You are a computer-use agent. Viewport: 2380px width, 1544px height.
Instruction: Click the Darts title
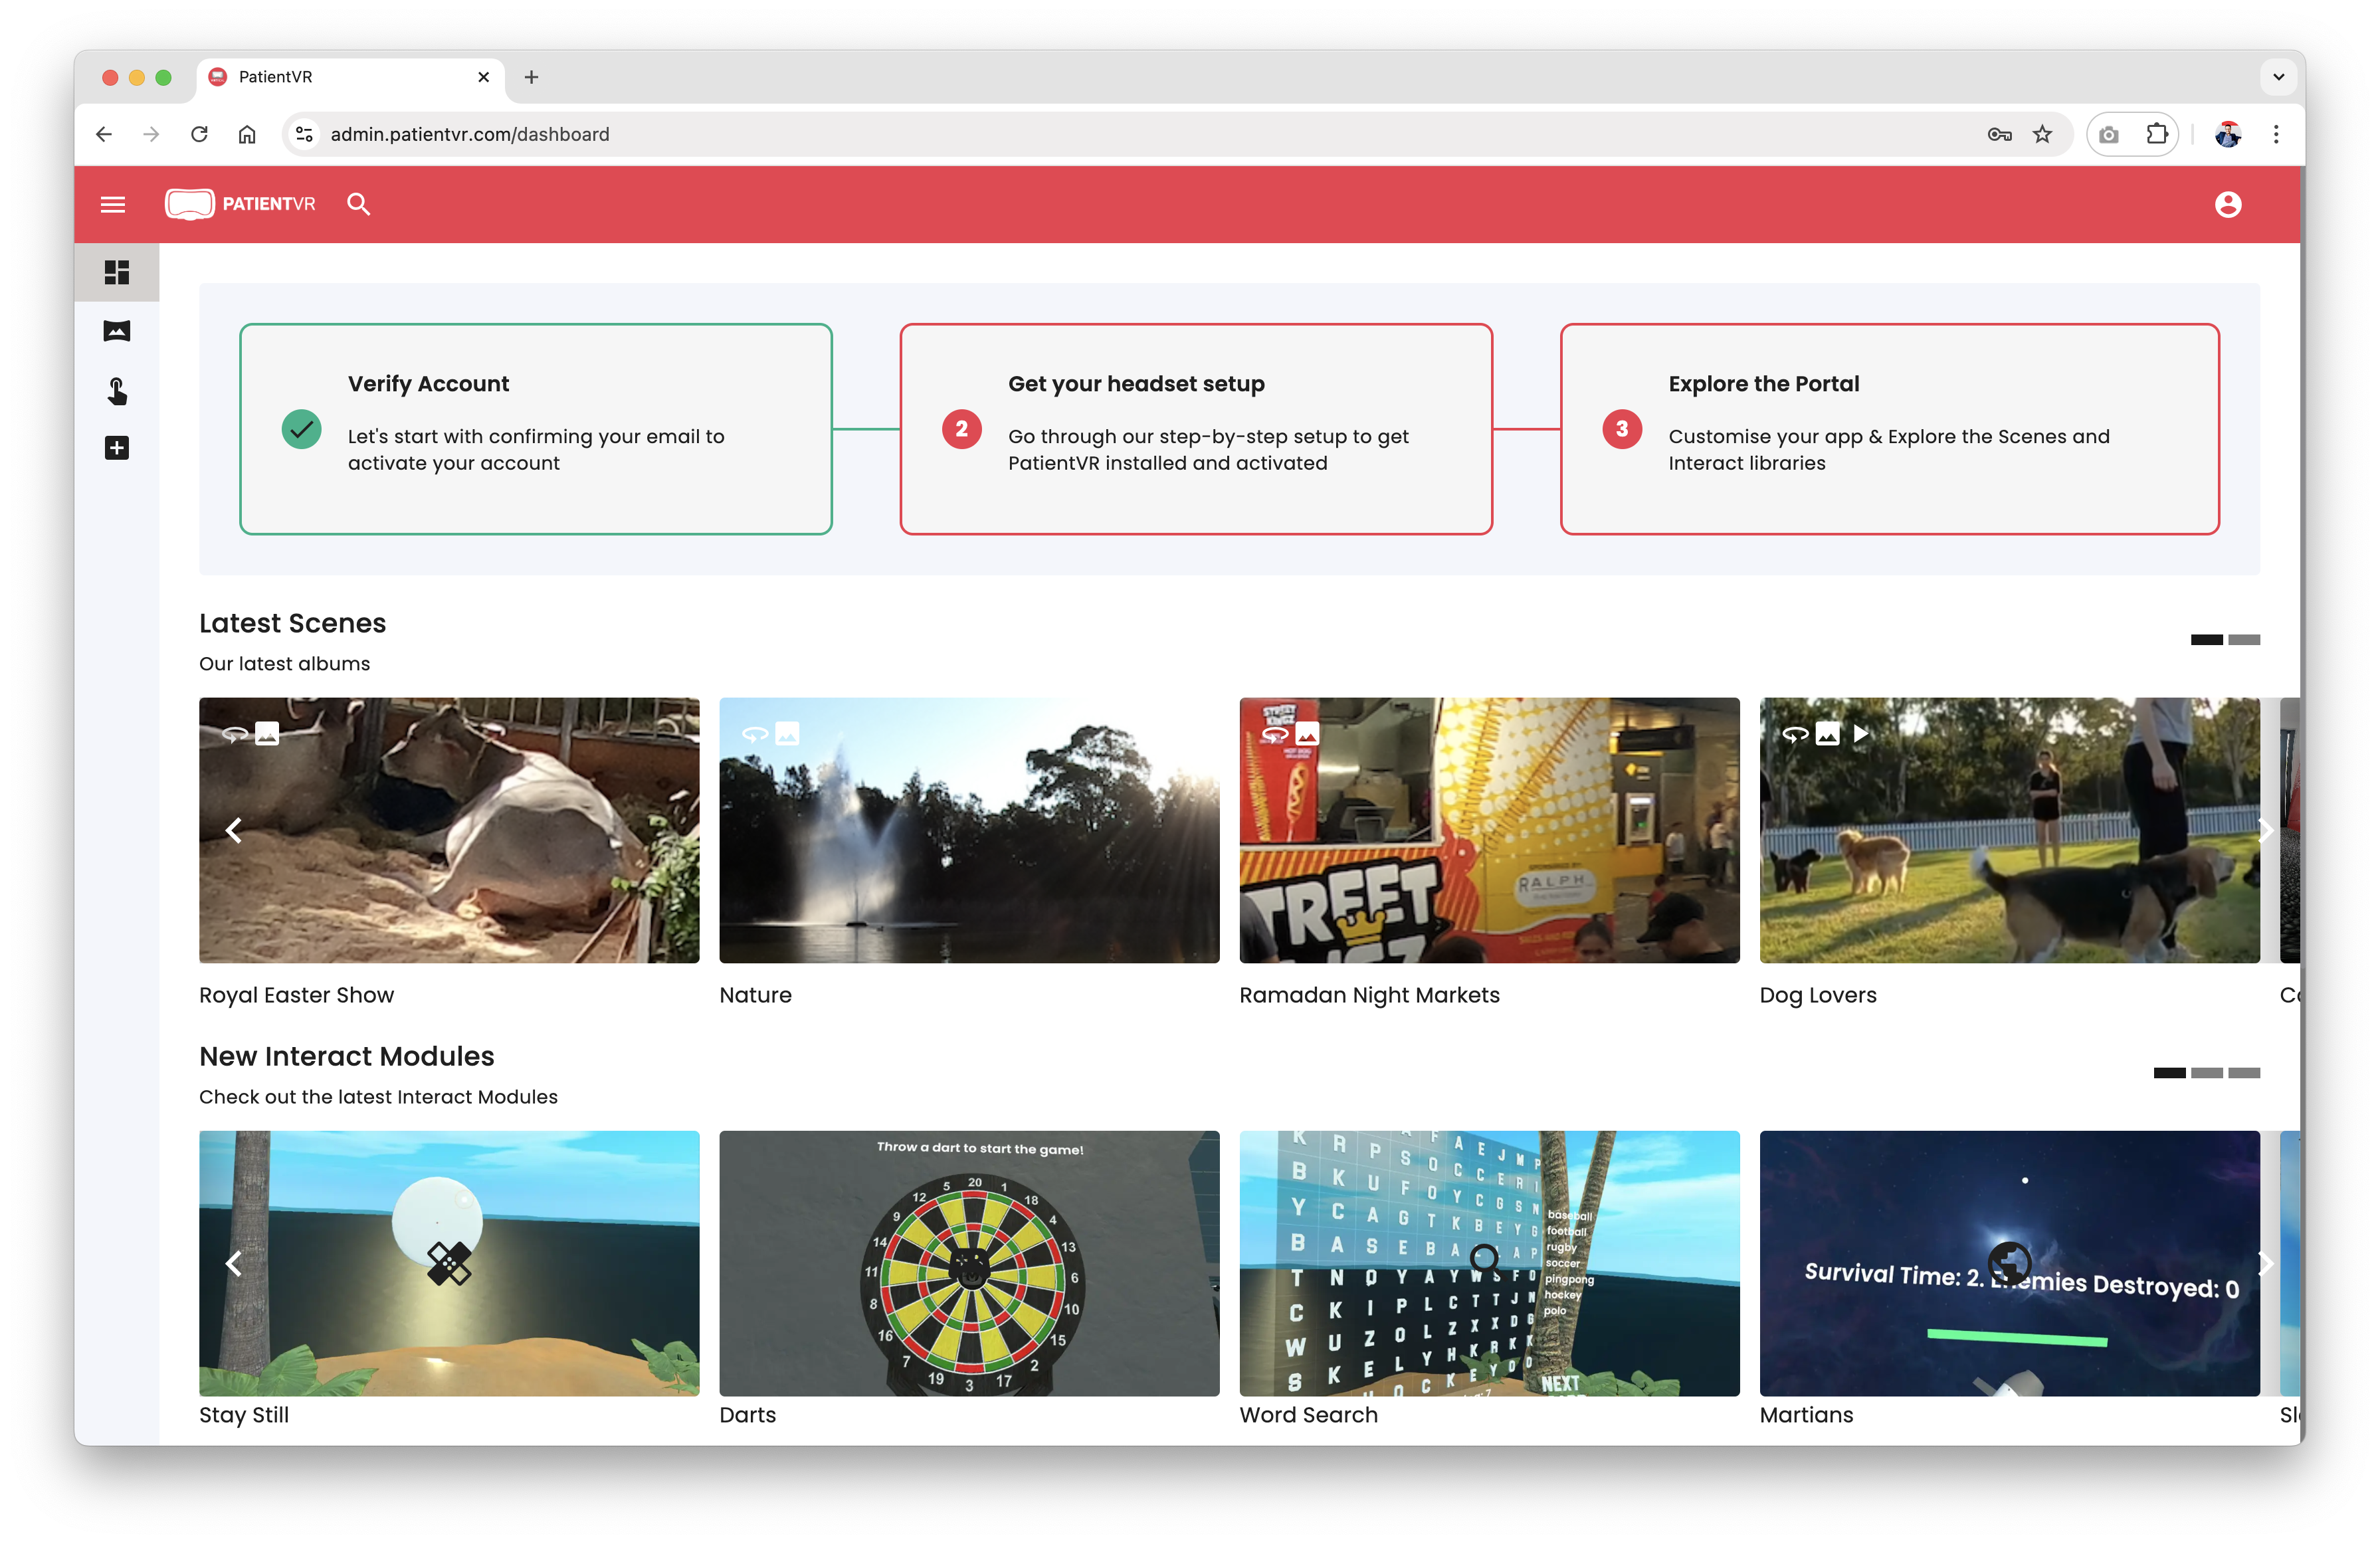[747, 1415]
